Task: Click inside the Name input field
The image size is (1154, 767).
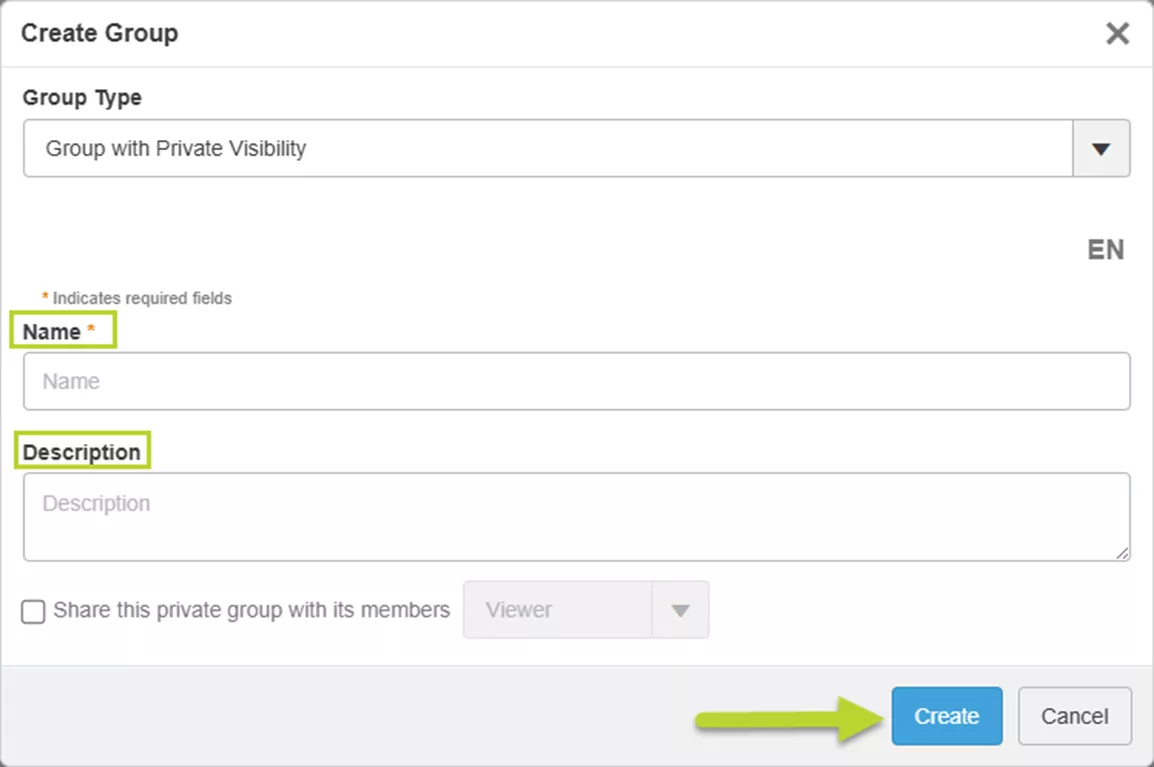Action: [576, 381]
